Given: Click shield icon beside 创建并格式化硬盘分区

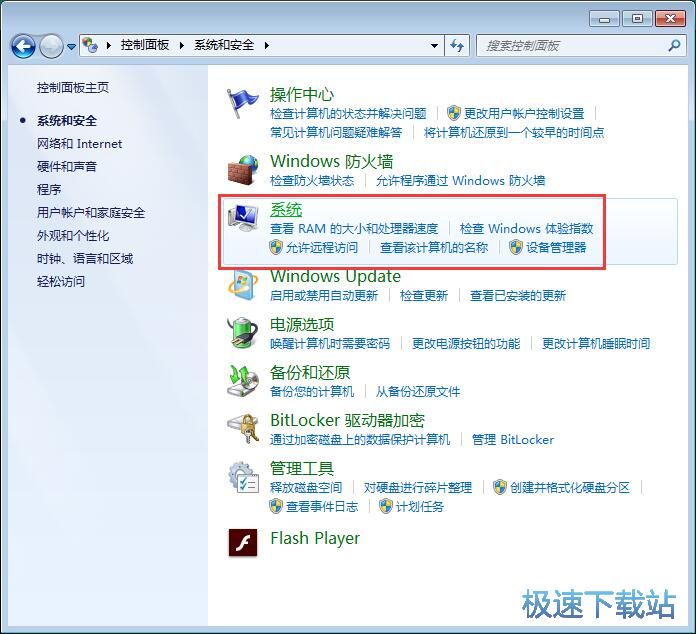Looking at the screenshot, I should coord(500,487).
